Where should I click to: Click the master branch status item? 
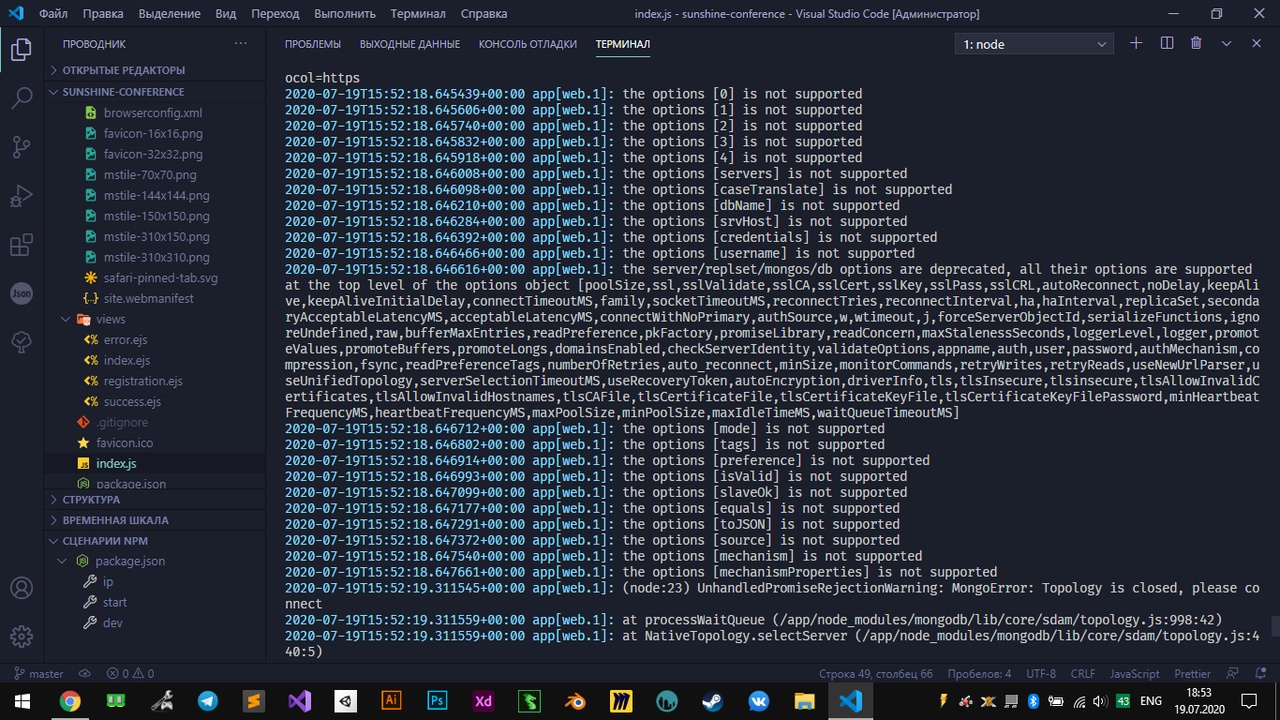point(39,674)
